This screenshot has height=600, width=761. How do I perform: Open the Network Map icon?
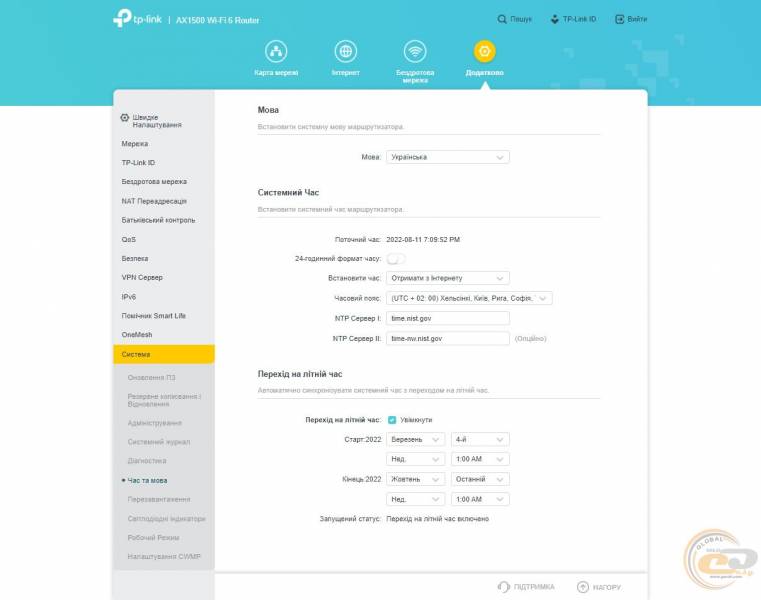[276, 51]
